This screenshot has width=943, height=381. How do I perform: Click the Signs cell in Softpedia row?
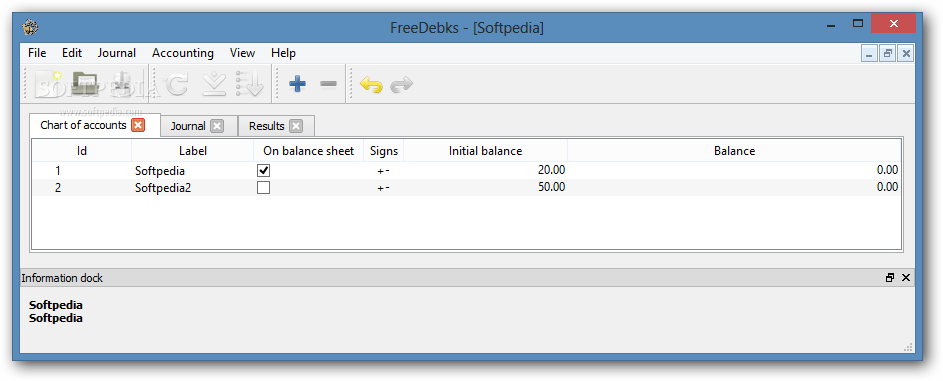coord(384,171)
